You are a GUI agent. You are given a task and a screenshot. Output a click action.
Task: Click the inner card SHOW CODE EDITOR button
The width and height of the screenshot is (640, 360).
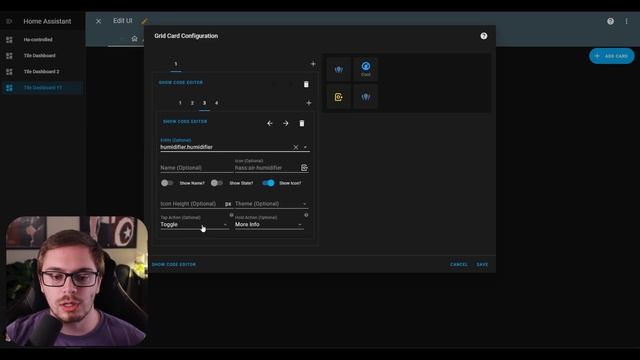pyautogui.click(x=185, y=122)
